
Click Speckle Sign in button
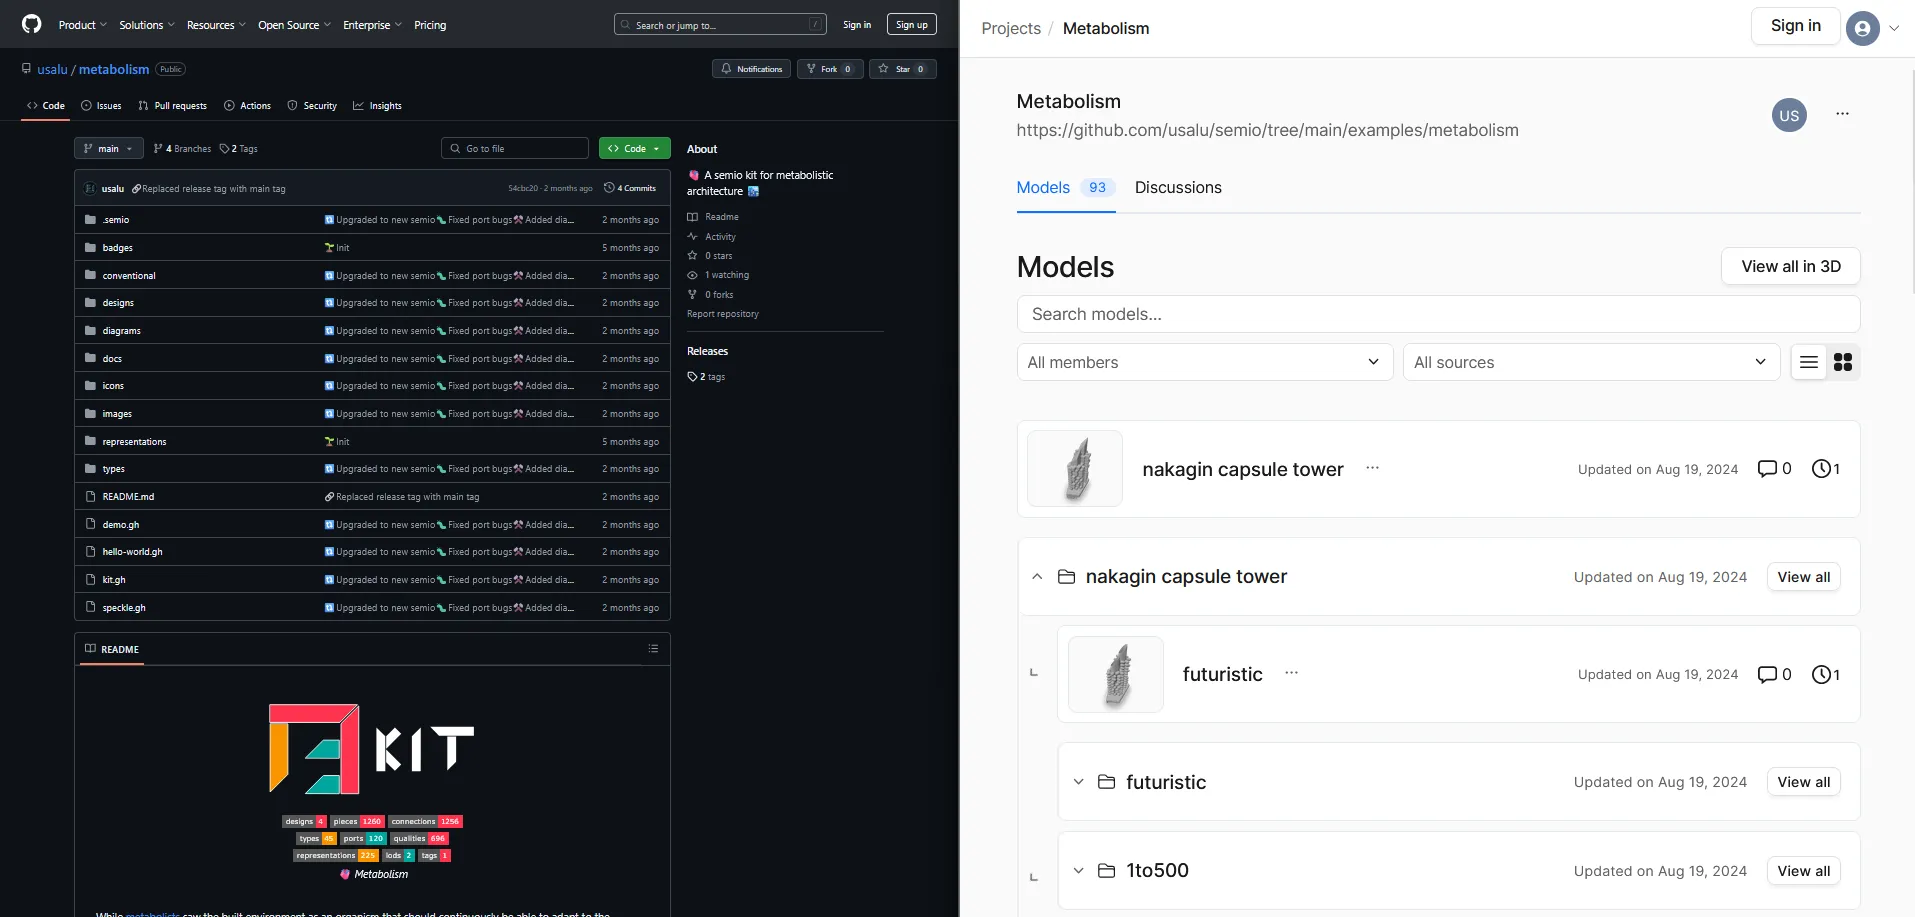point(1795,26)
